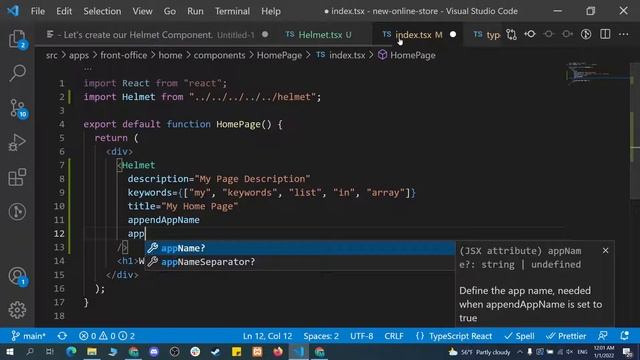Open the Go menu

pos(170,11)
